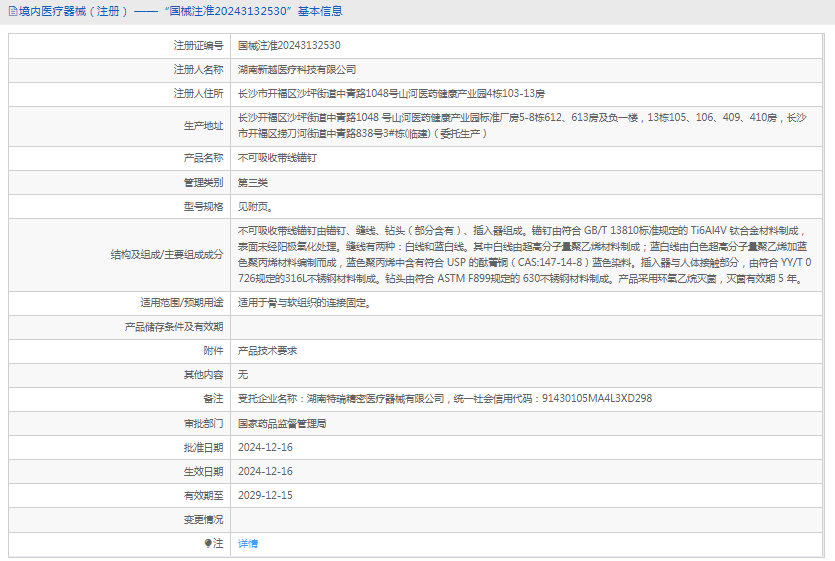Click the 产品储存条件及有效期 label
This screenshot has height=561, width=835.
(x=174, y=327)
